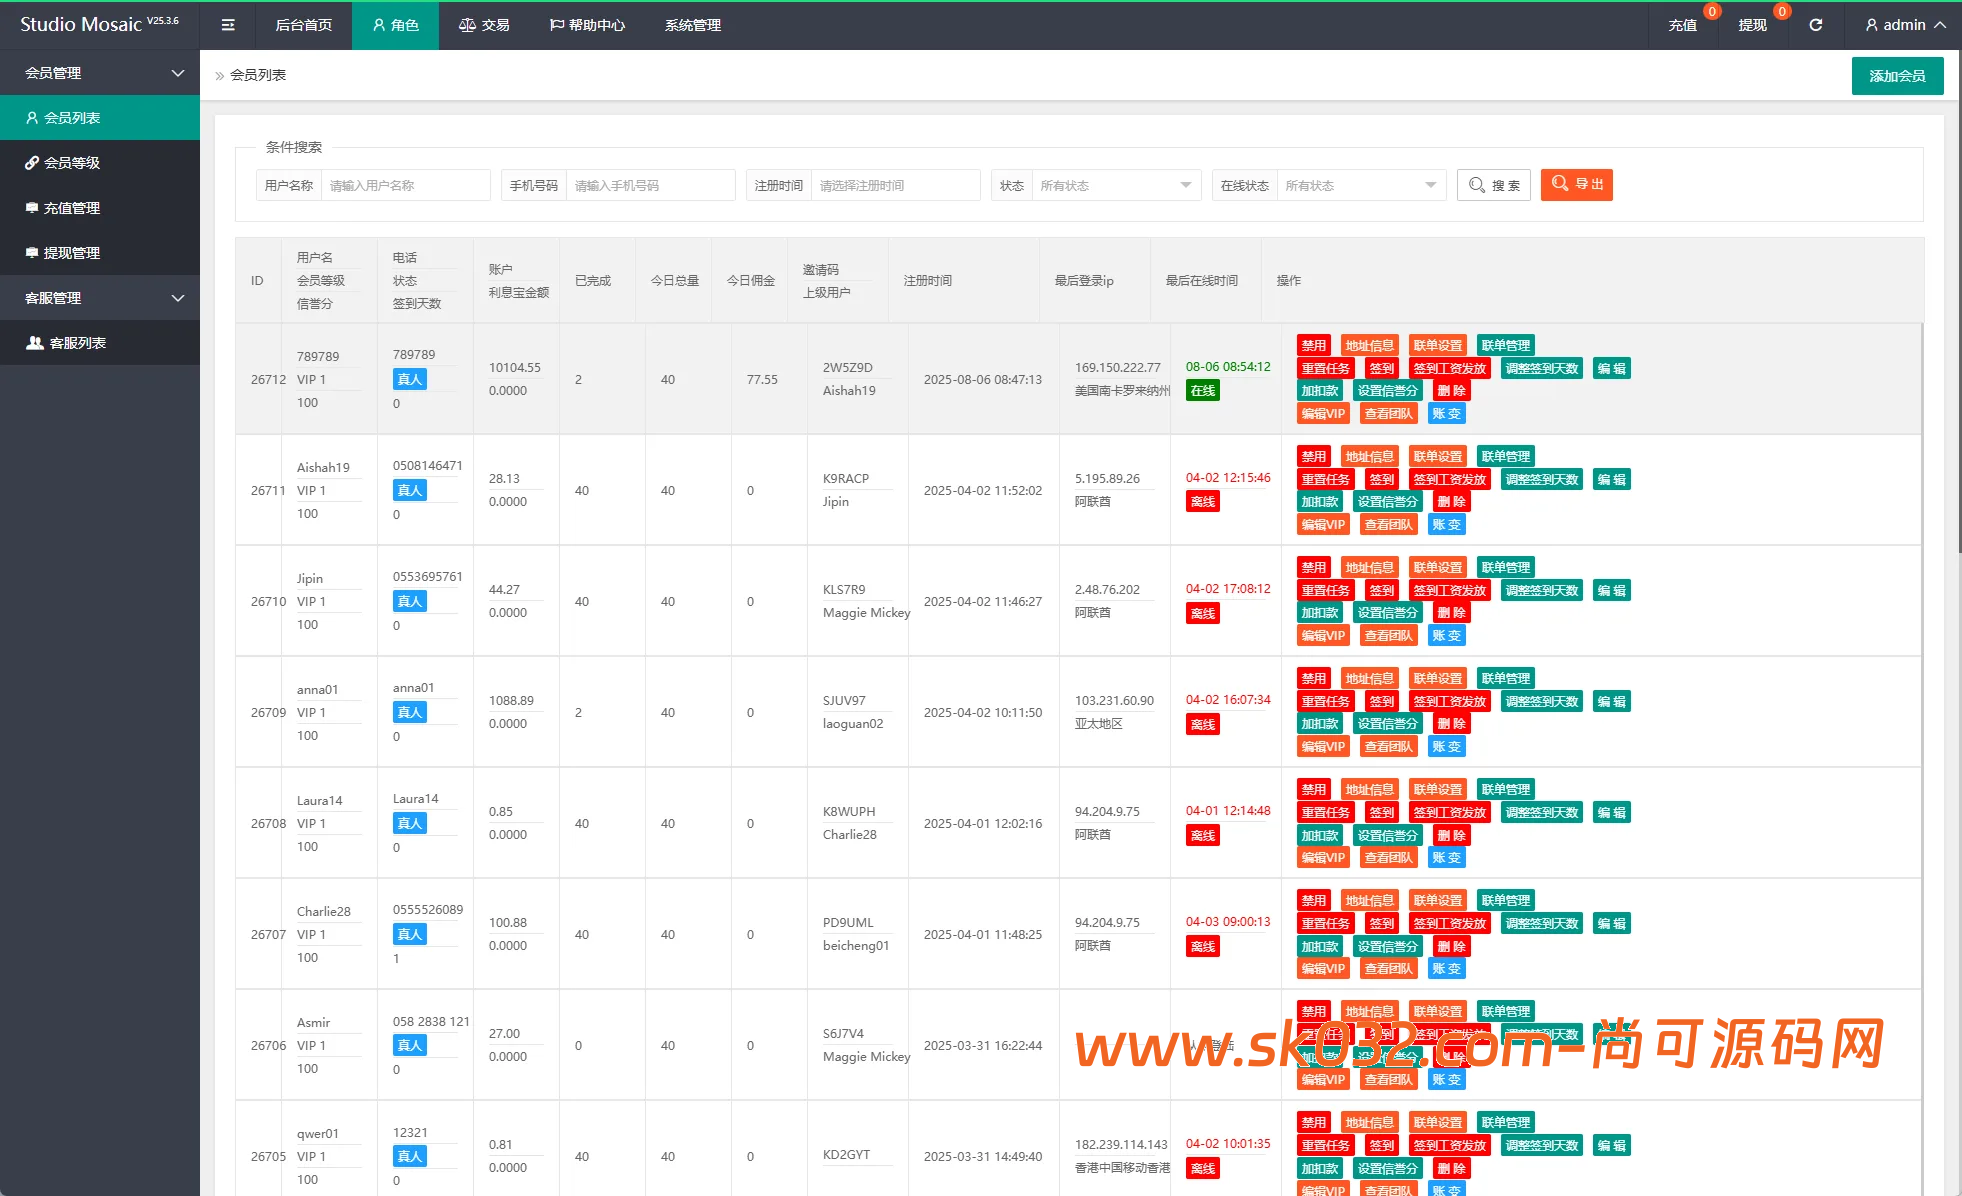This screenshot has width=1962, height=1196.
Task: Click the 搜索 magnifier button
Action: tap(1493, 185)
